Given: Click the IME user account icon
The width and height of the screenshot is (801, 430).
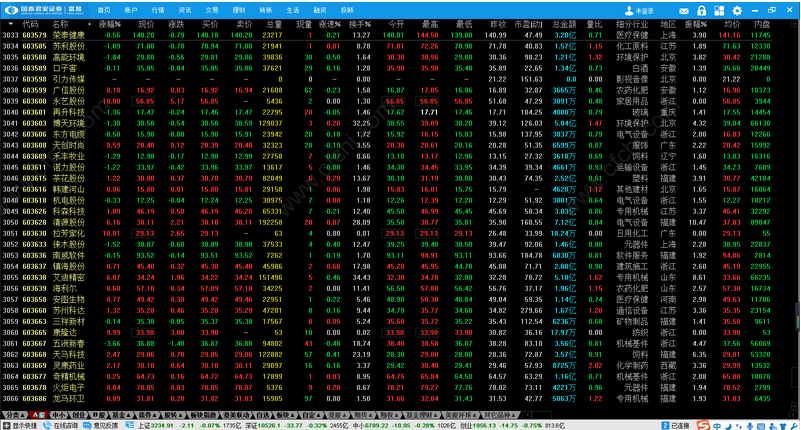Looking at the screenshot, I should point(772,426).
